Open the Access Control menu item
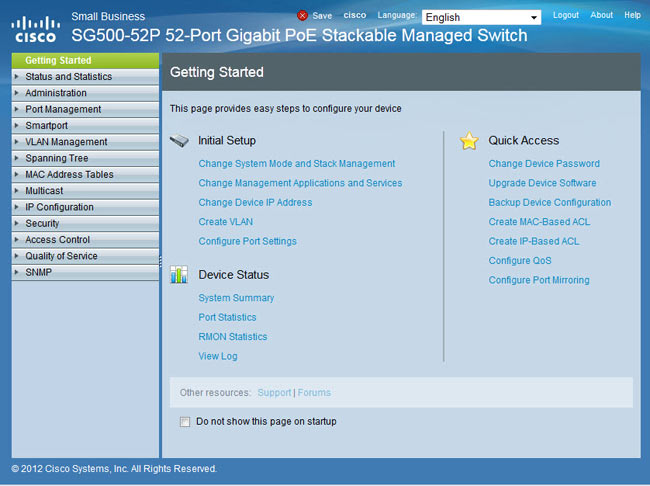 [85, 240]
